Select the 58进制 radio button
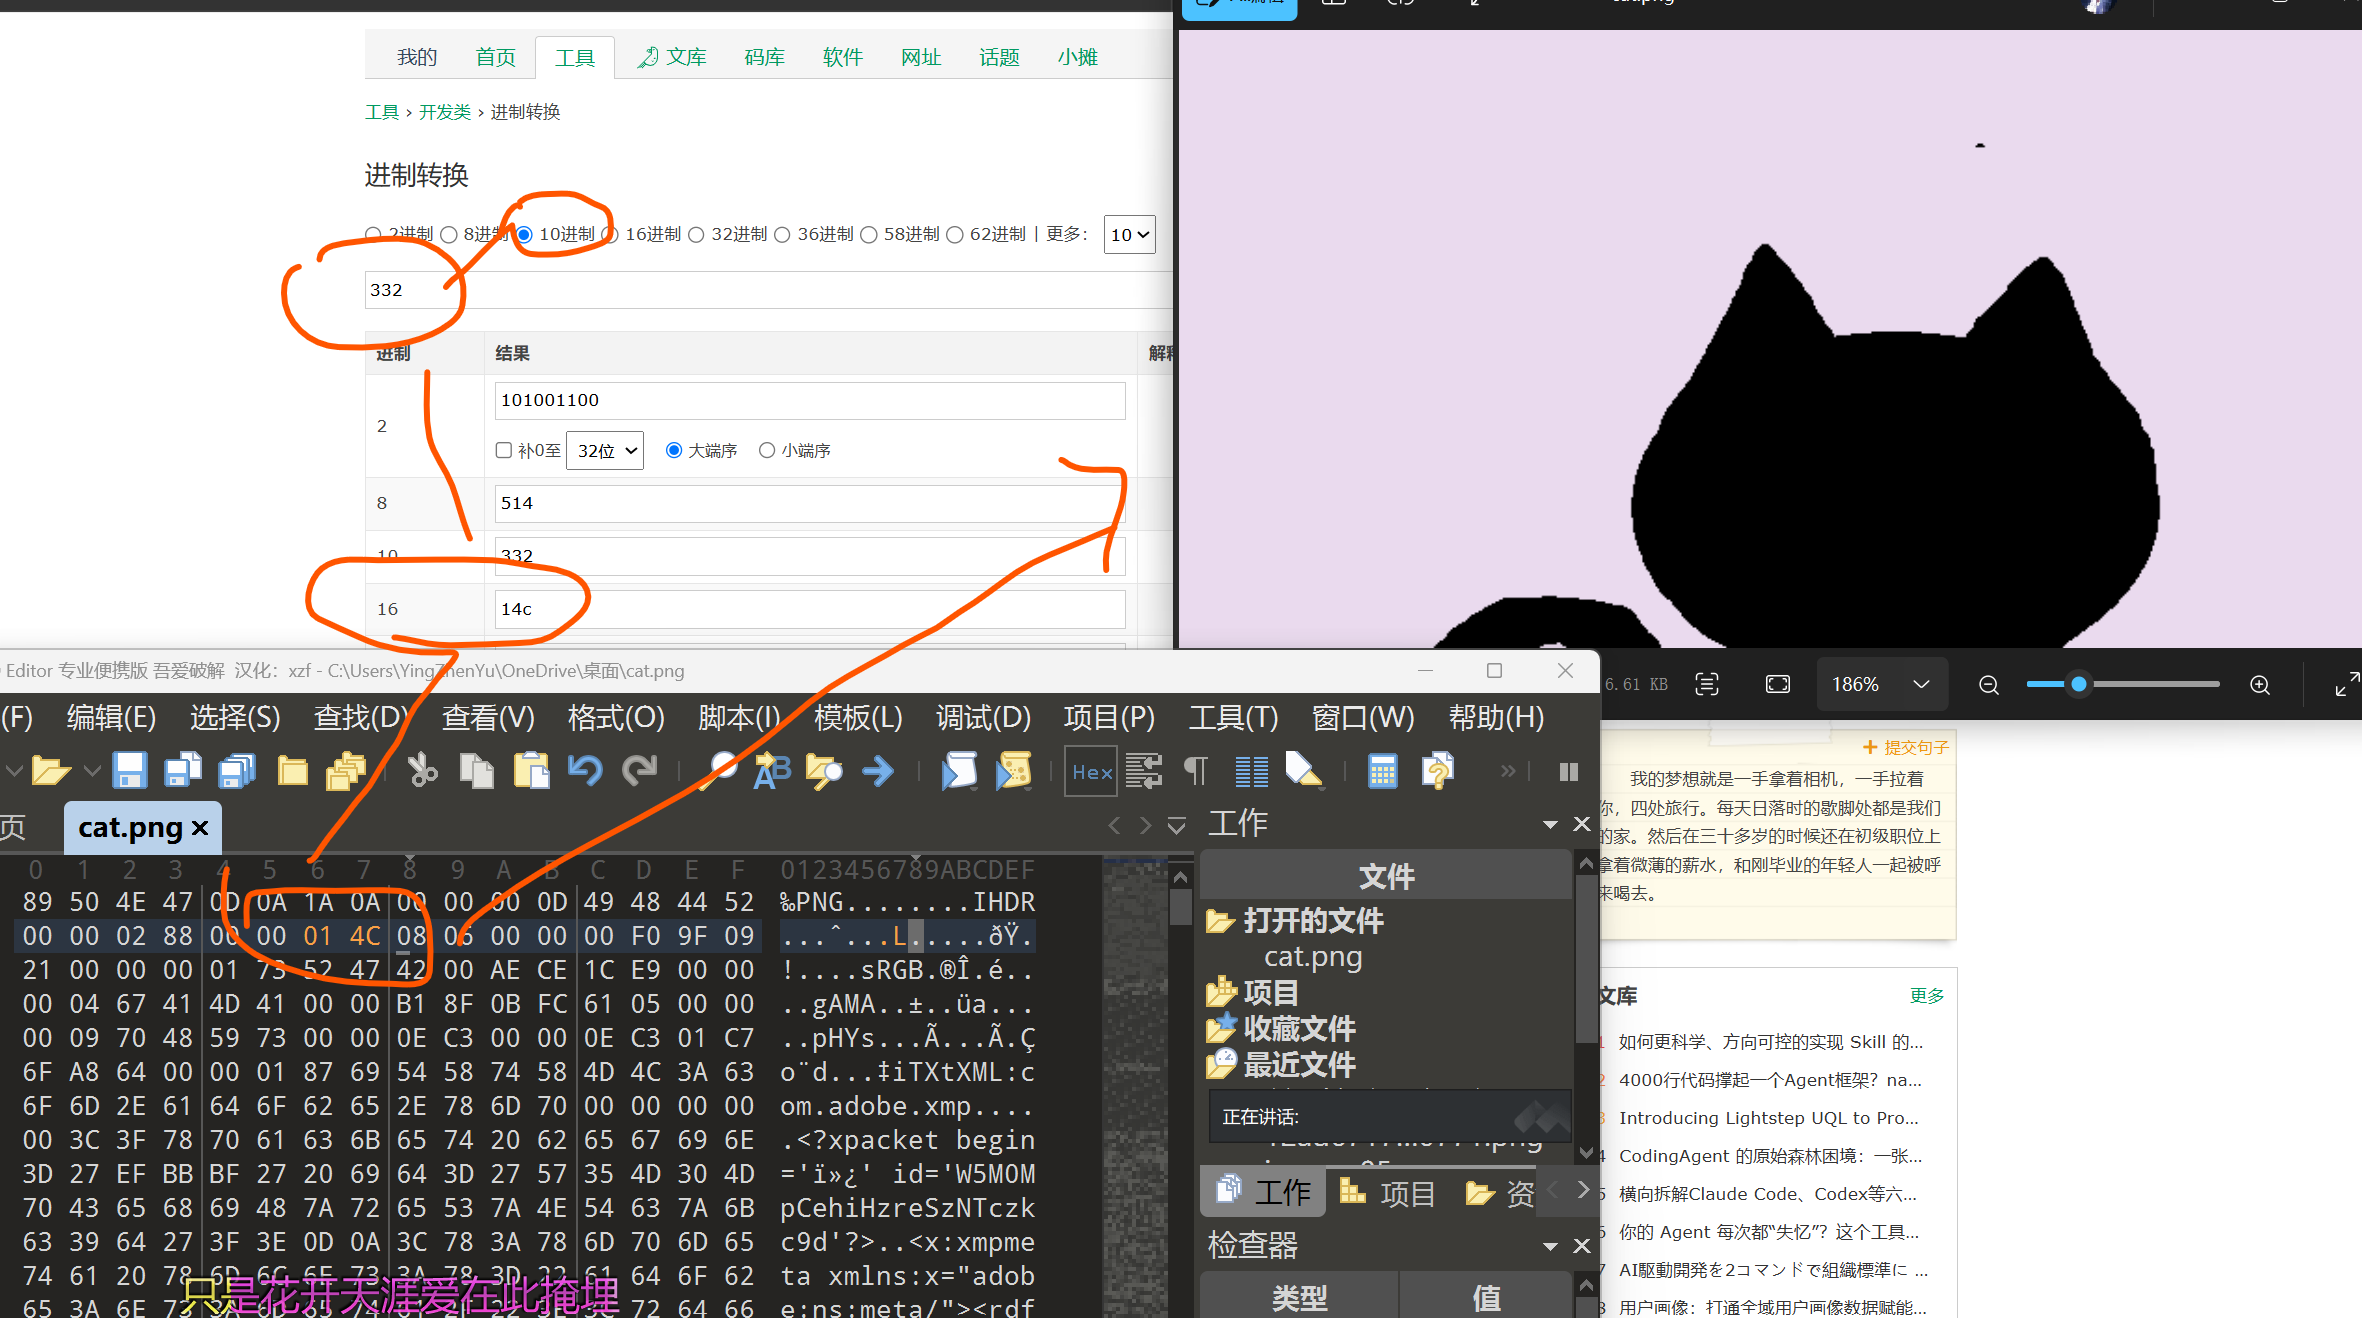2362x1318 pixels. (869, 235)
